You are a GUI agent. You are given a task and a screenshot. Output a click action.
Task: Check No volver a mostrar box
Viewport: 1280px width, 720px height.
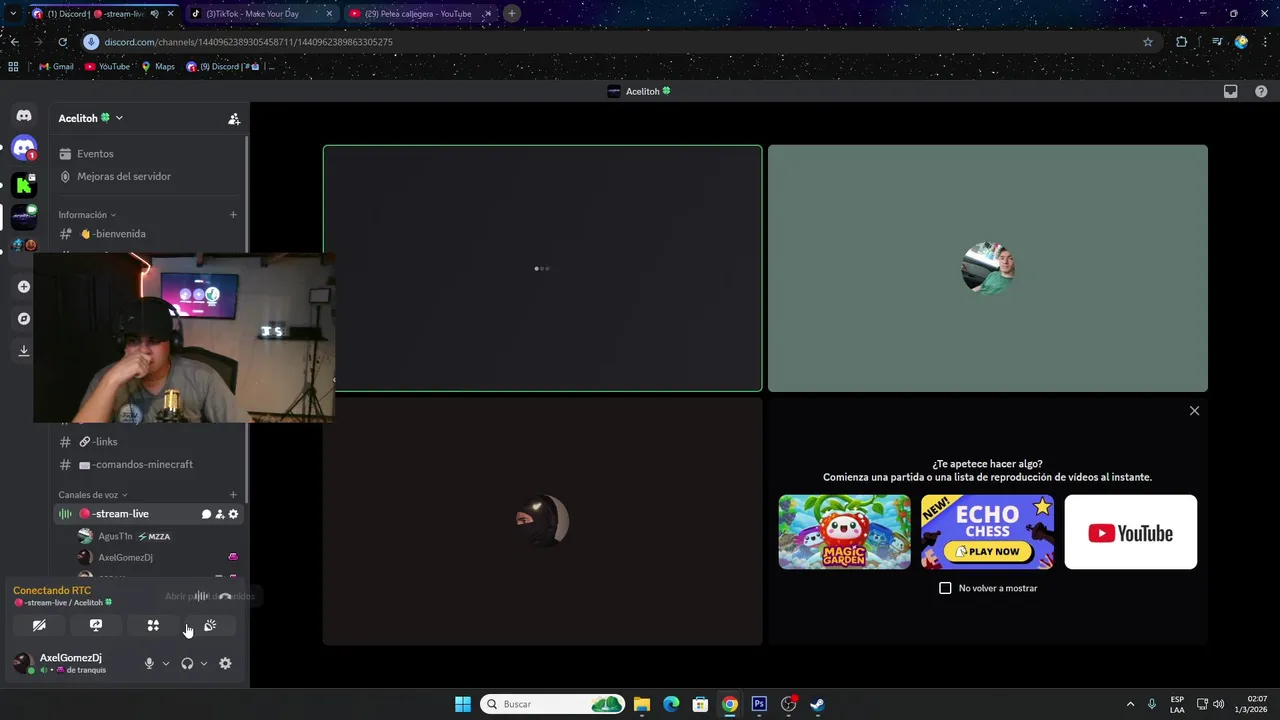click(945, 588)
